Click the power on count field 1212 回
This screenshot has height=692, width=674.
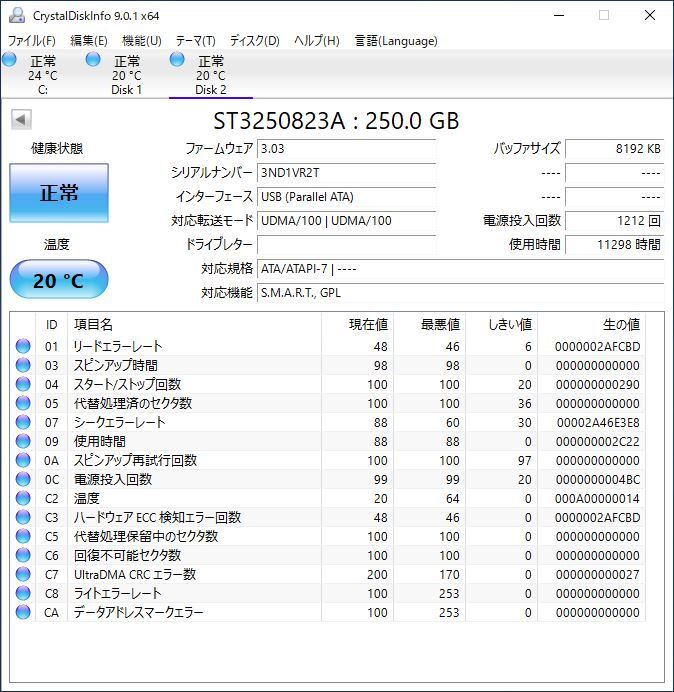click(x=614, y=220)
